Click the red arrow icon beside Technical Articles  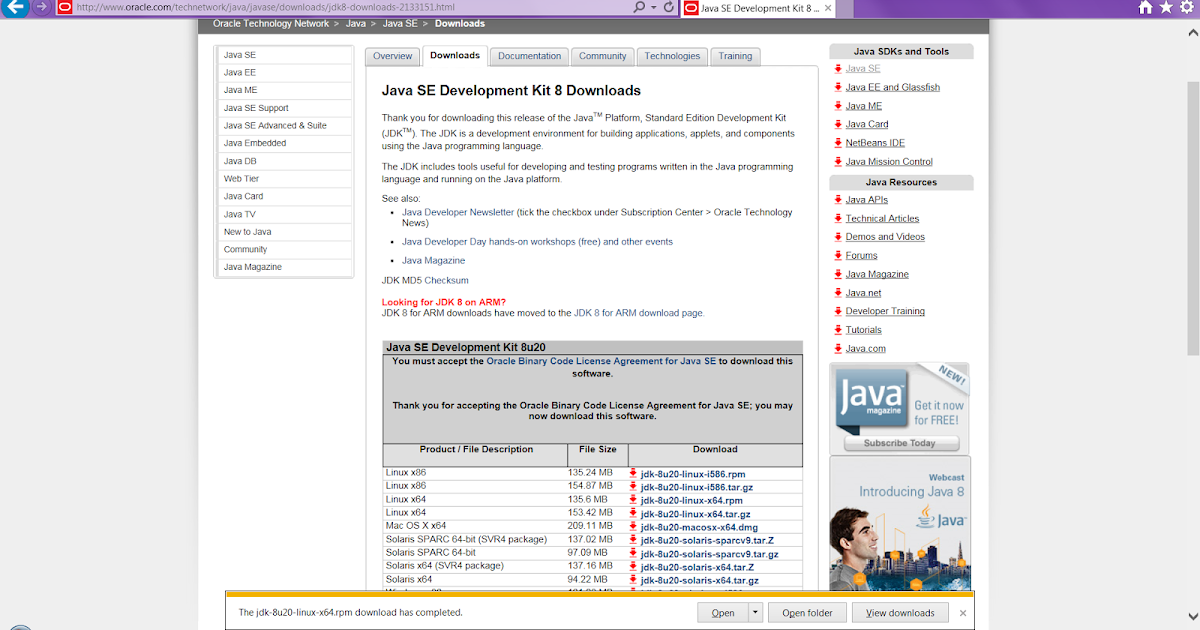tap(838, 218)
